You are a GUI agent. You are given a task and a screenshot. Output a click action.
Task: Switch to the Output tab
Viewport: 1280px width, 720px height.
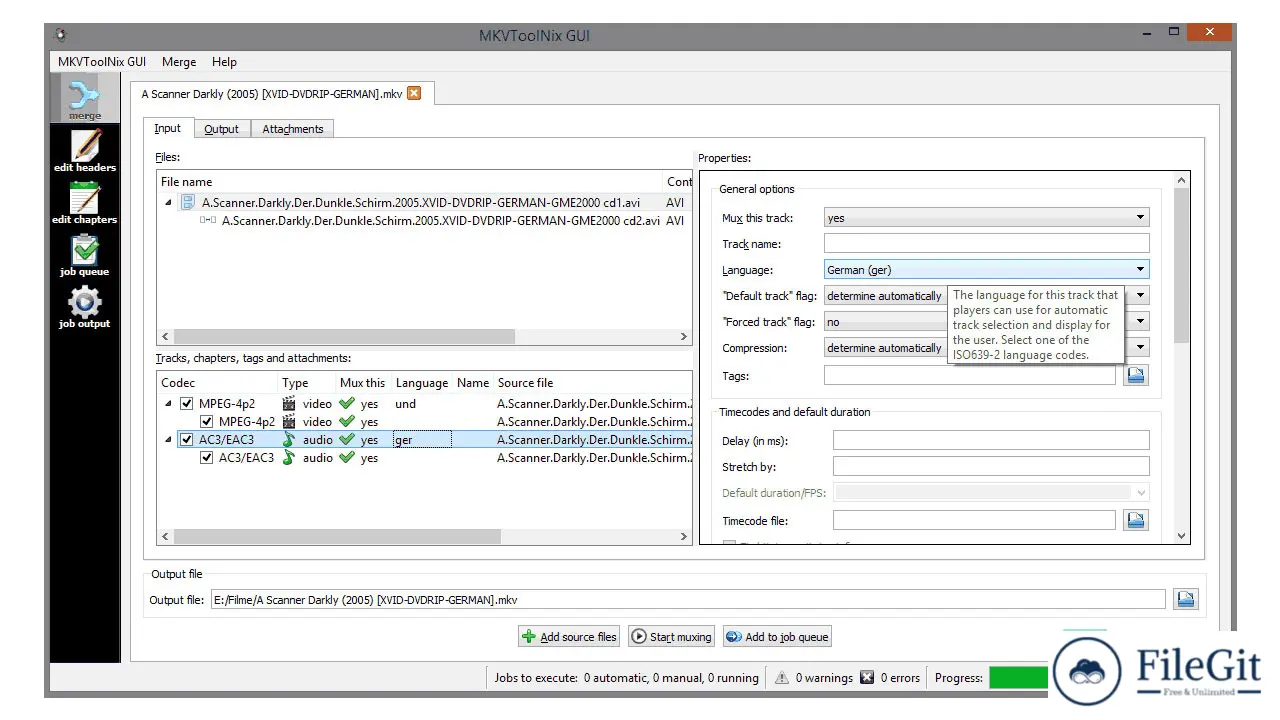click(x=221, y=129)
